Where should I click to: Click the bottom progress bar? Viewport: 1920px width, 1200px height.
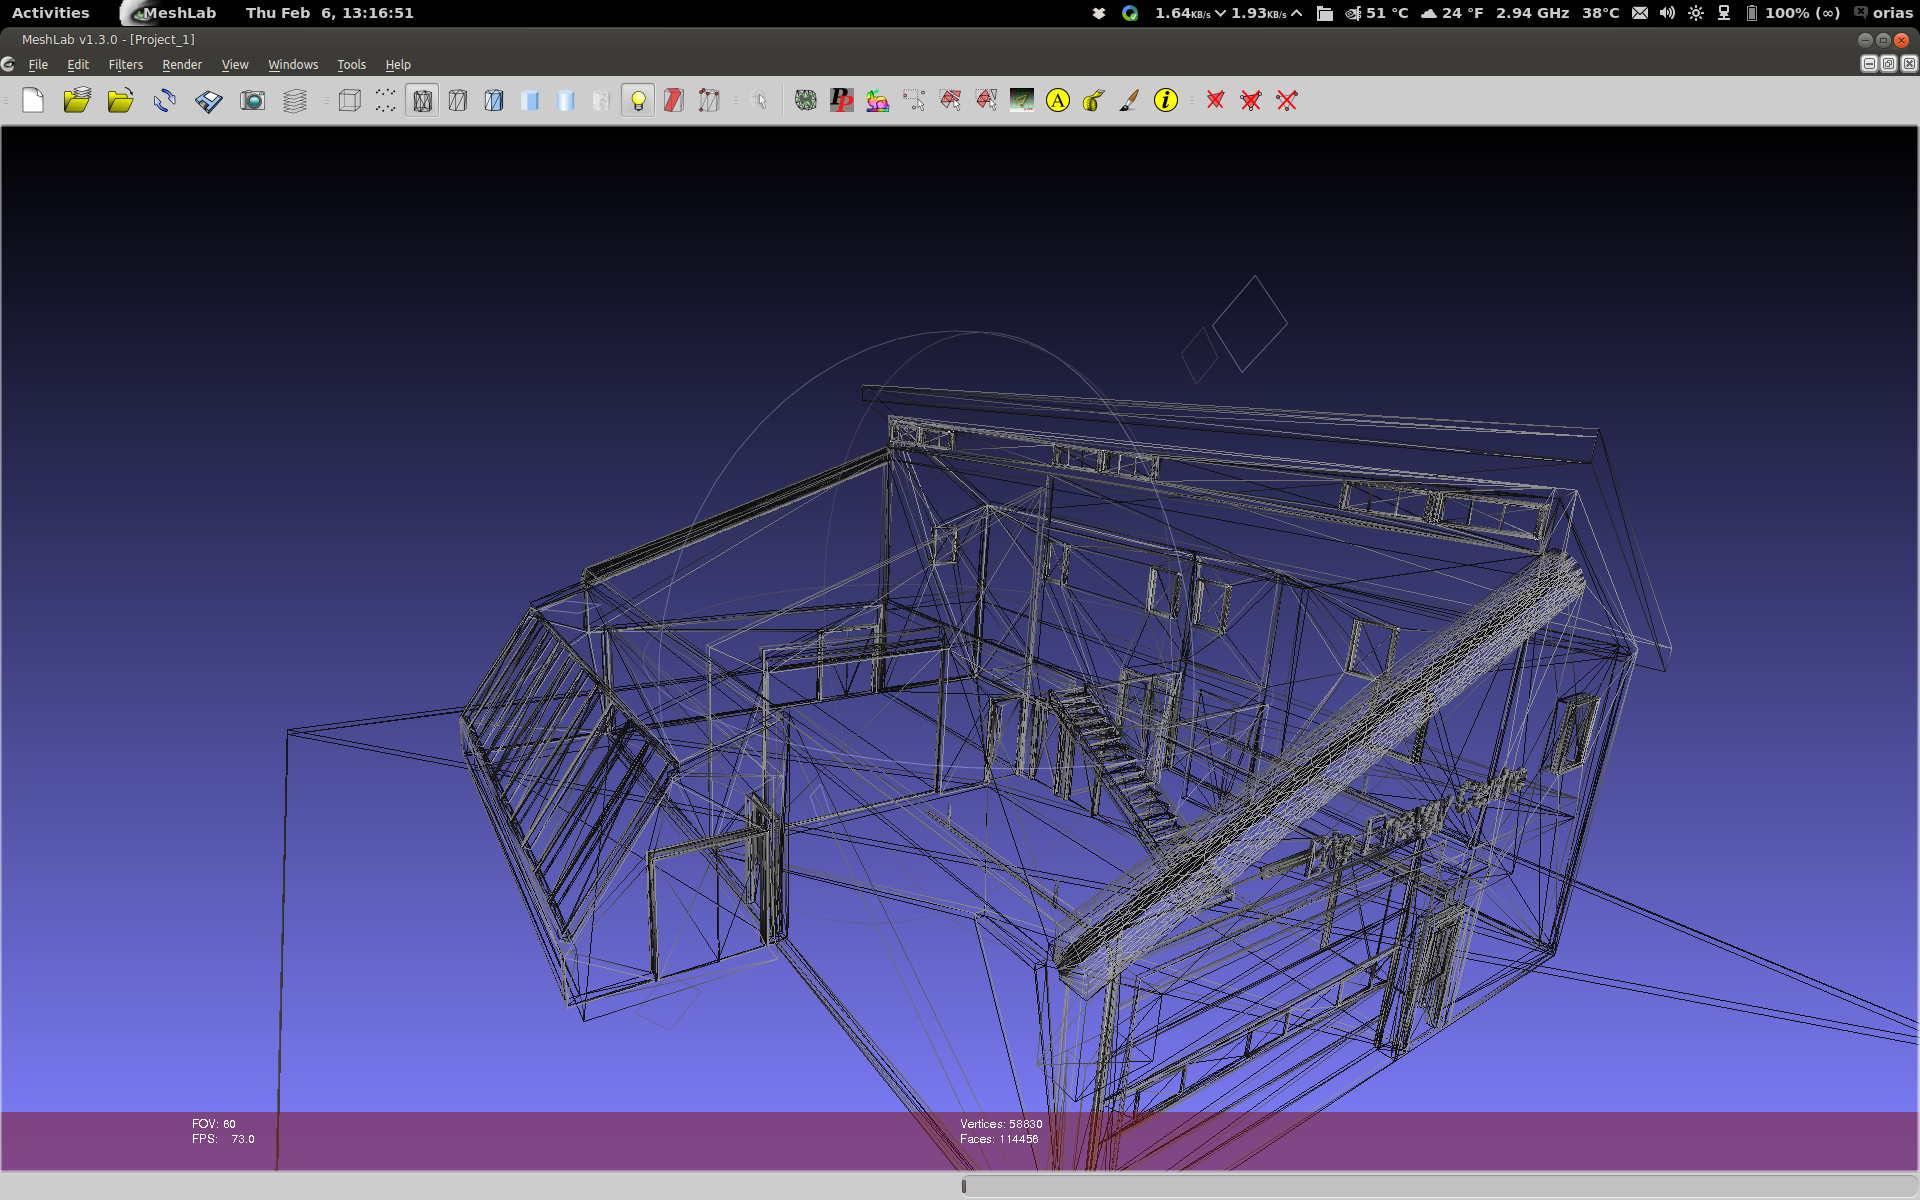pos(1437,1186)
